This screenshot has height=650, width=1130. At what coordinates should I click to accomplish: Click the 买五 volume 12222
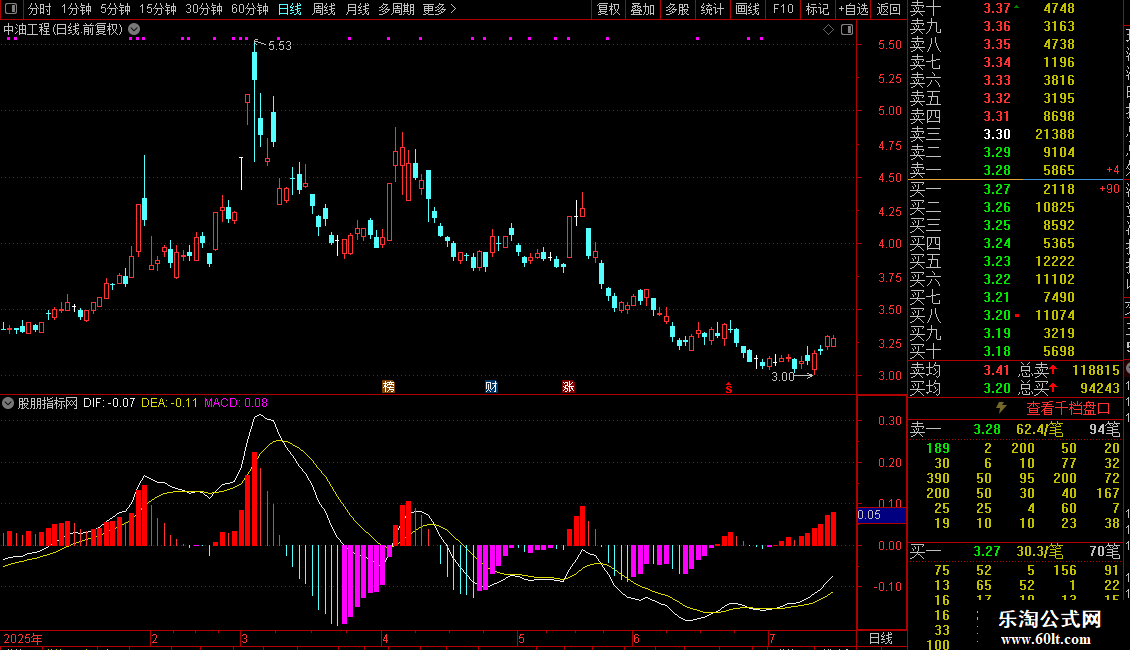coord(1055,261)
